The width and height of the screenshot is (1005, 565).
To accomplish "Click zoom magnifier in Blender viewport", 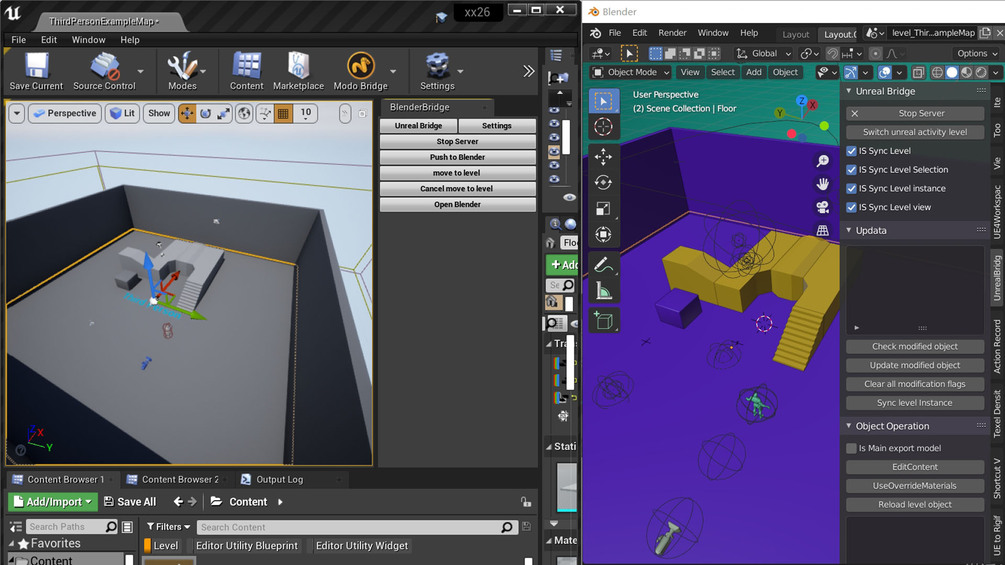I will point(822,161).
